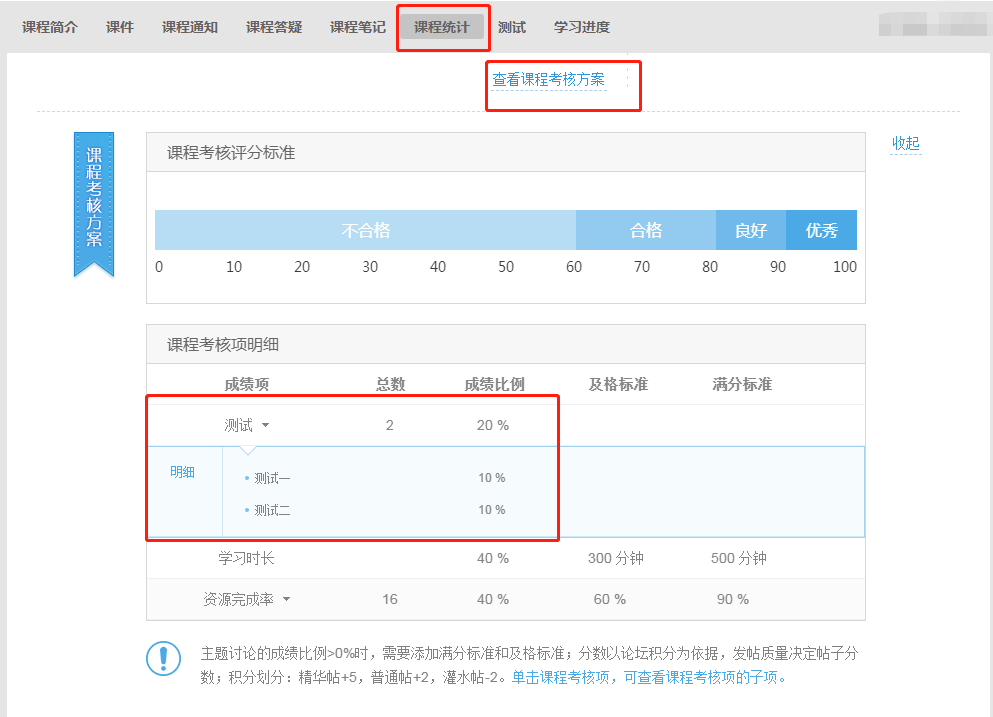Expand the 资源完成率 dropdown arrow
993x717 pixels.
point(286,600)
